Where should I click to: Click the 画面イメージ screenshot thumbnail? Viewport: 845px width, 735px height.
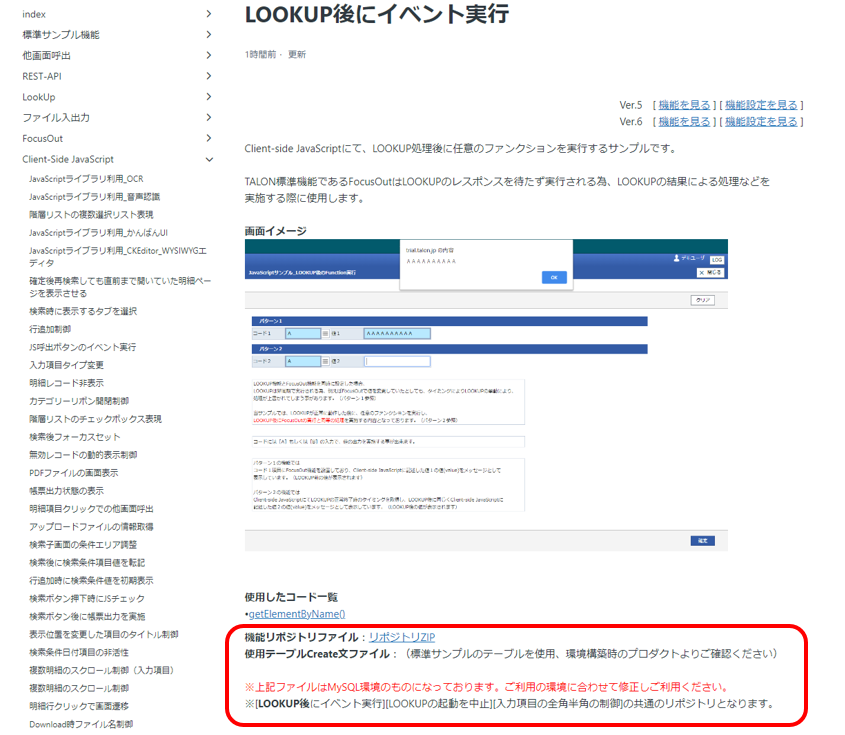point(486,395)
